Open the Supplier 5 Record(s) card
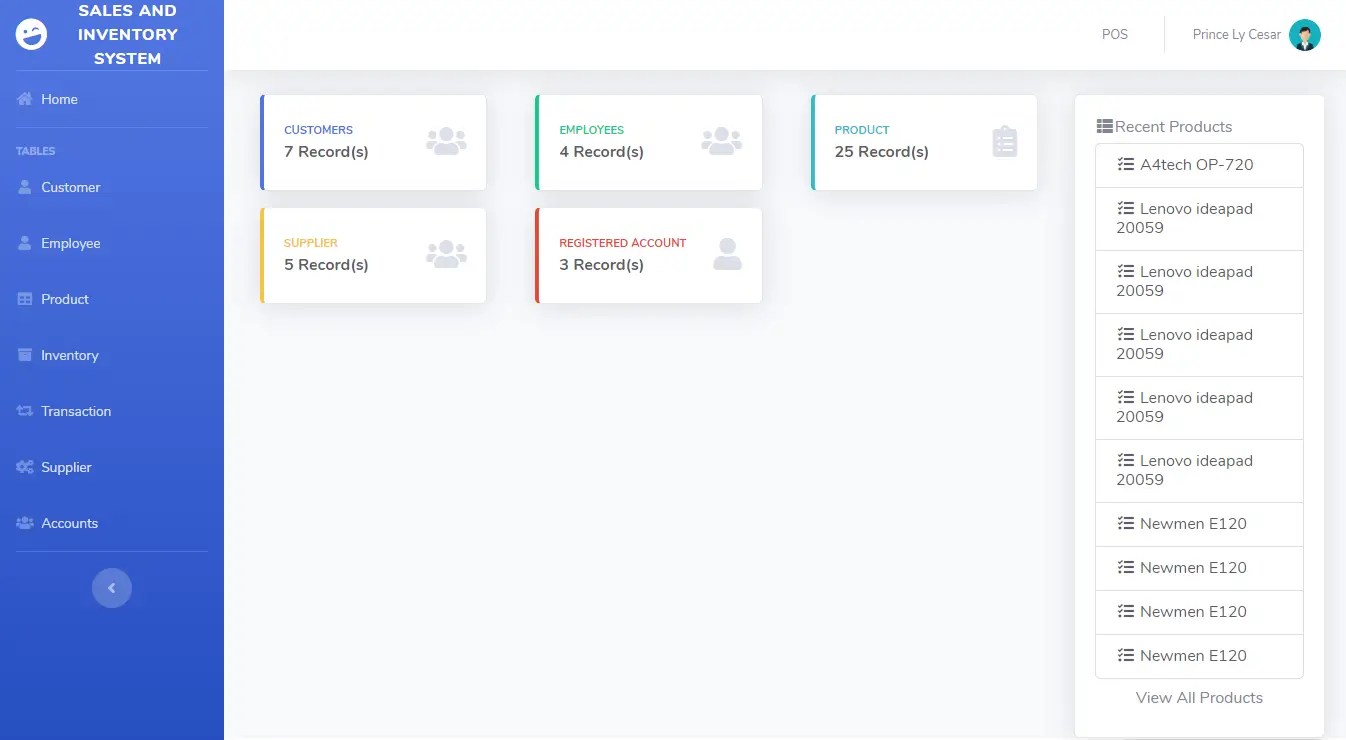This screenshot has height=740, width=1346. click(373, 255)
